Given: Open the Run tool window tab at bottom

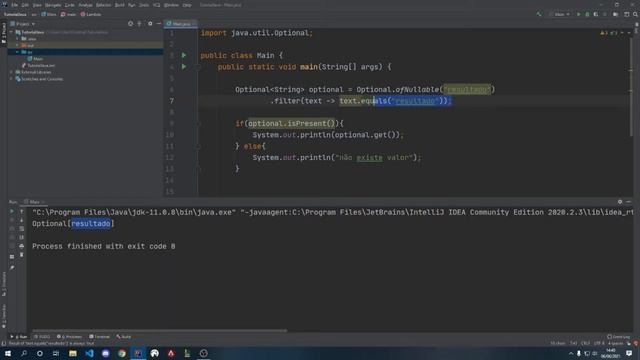Looking at the screenshot, I should [x=19, y=337].
